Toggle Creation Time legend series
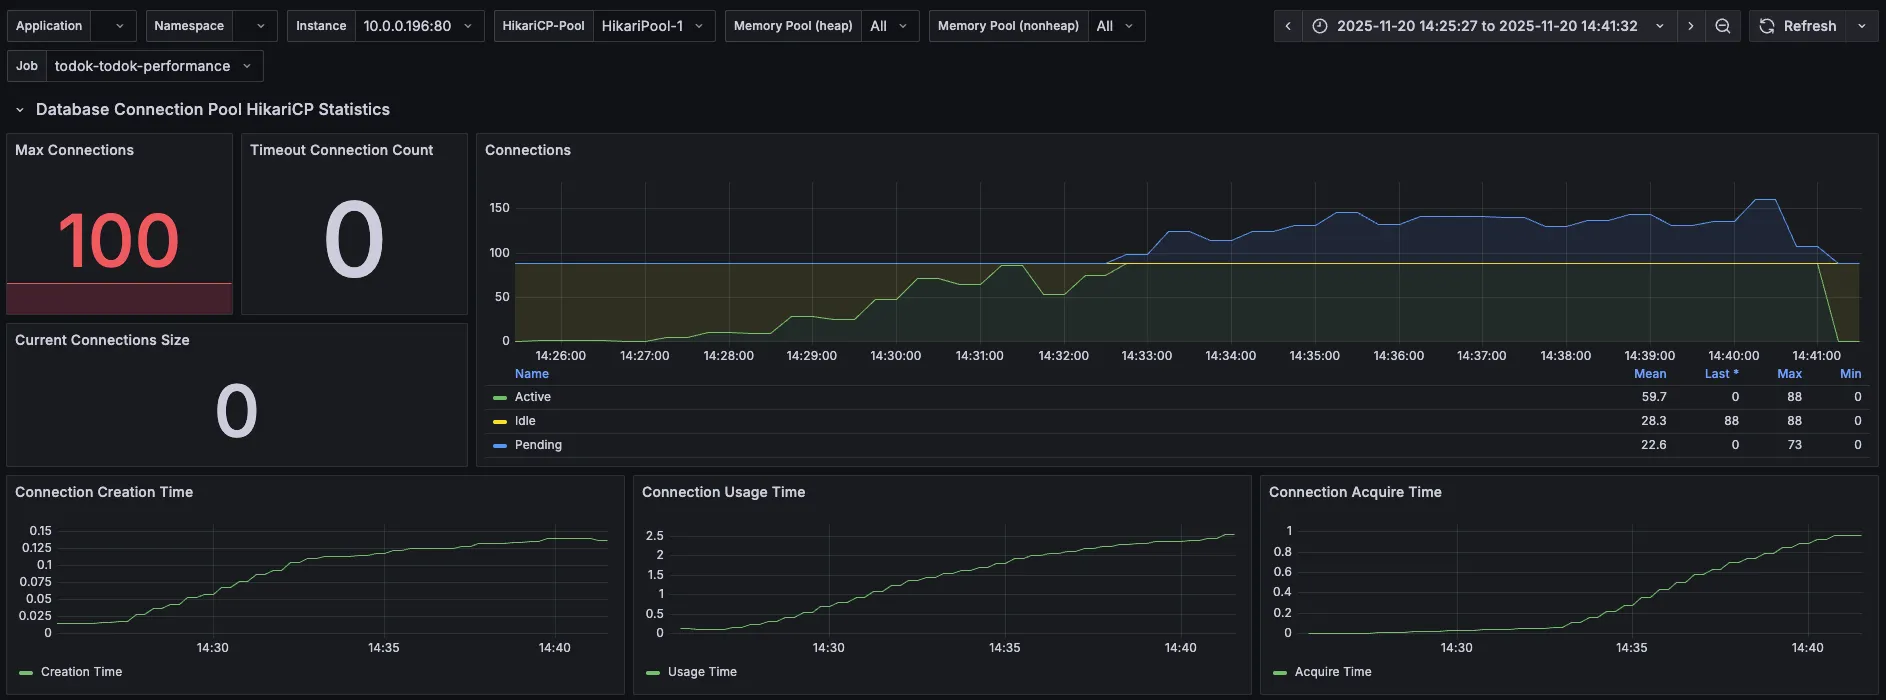1886x700 pixels. pyautogui.click(x=81, y=672)
